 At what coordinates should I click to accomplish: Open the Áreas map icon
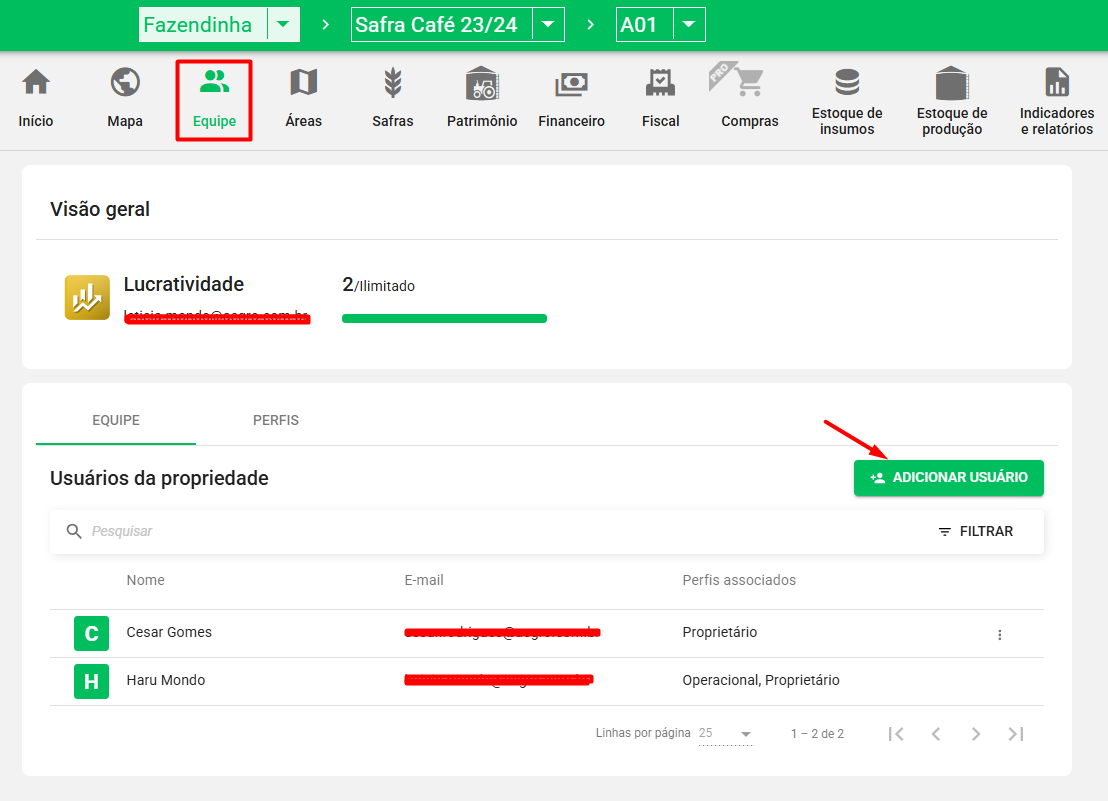pyautogui.click(x=303, y=83)
